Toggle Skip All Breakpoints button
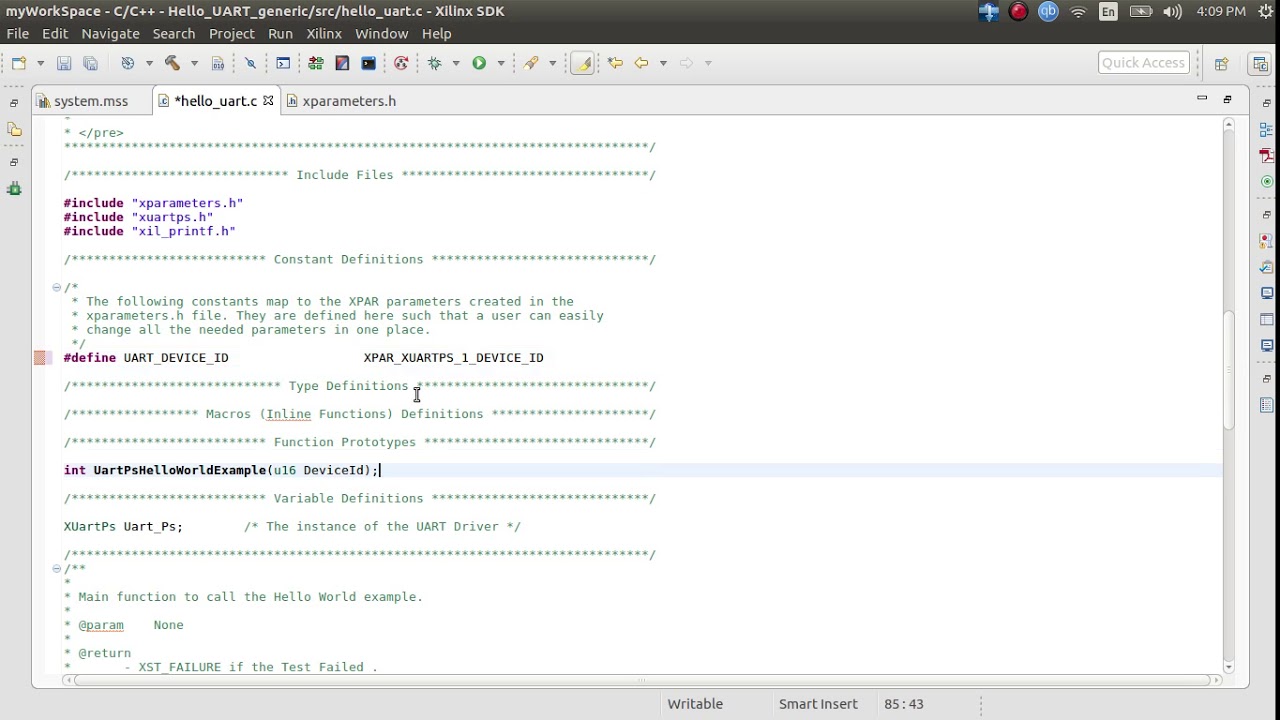1280x720 pixels. coord(250,63)
